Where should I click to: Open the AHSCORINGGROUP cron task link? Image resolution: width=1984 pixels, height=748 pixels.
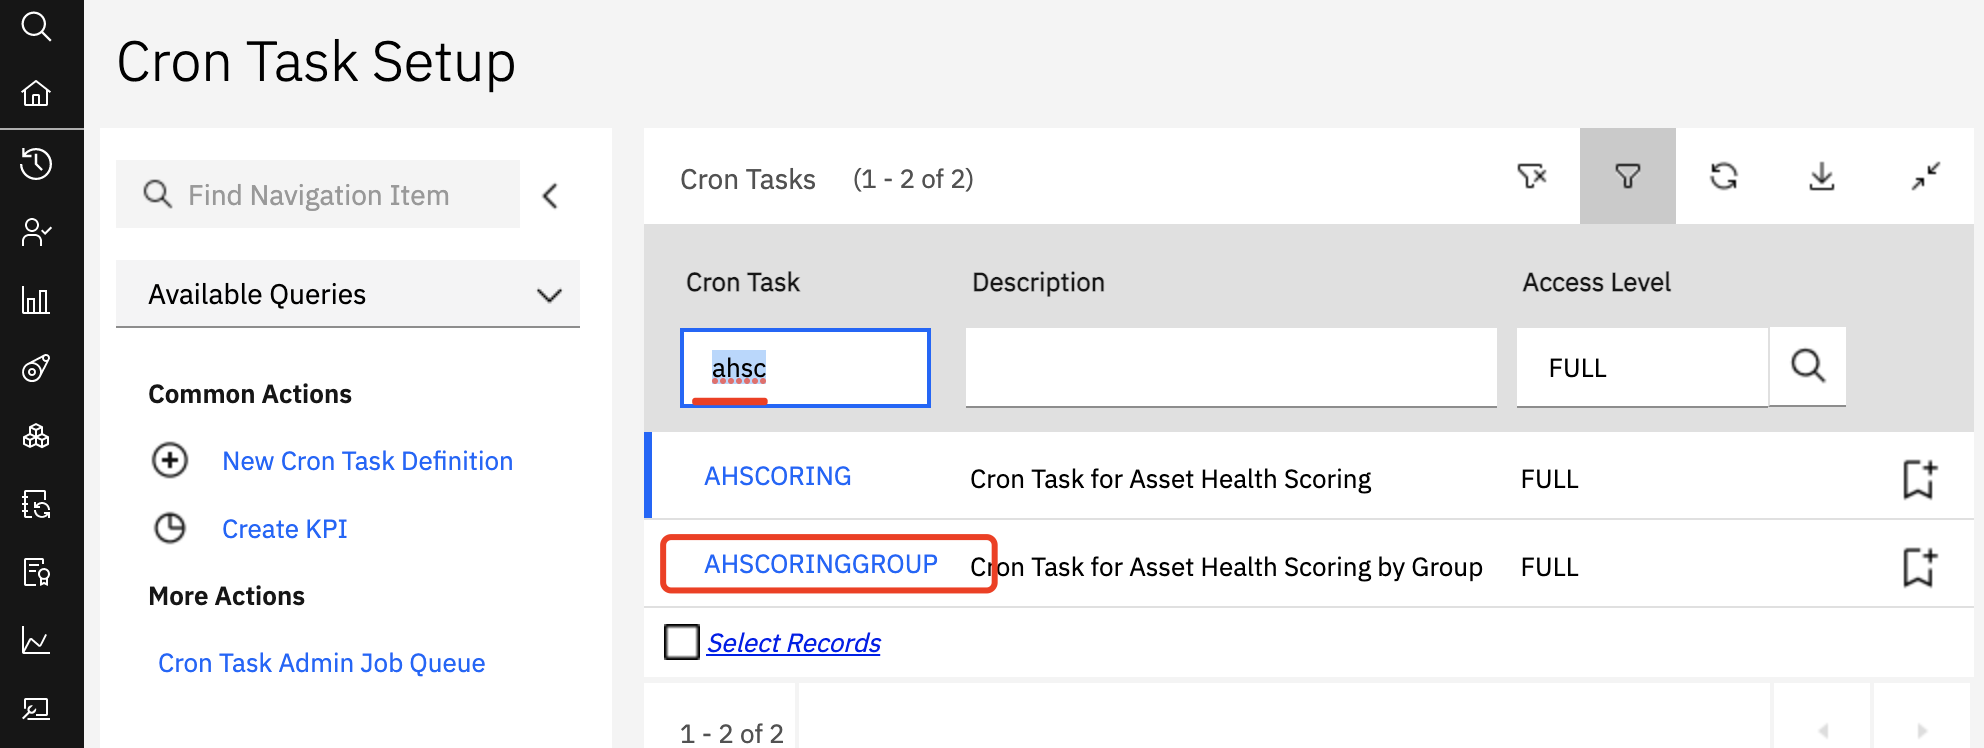[x=821, y=564]
